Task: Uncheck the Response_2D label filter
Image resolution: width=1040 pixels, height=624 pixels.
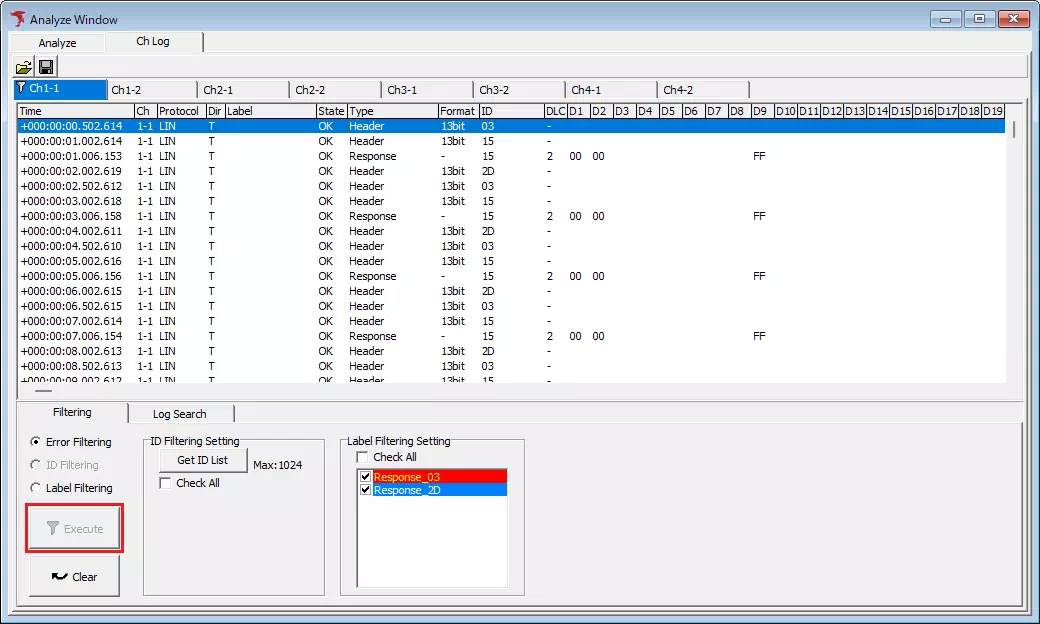Action: 365,490
